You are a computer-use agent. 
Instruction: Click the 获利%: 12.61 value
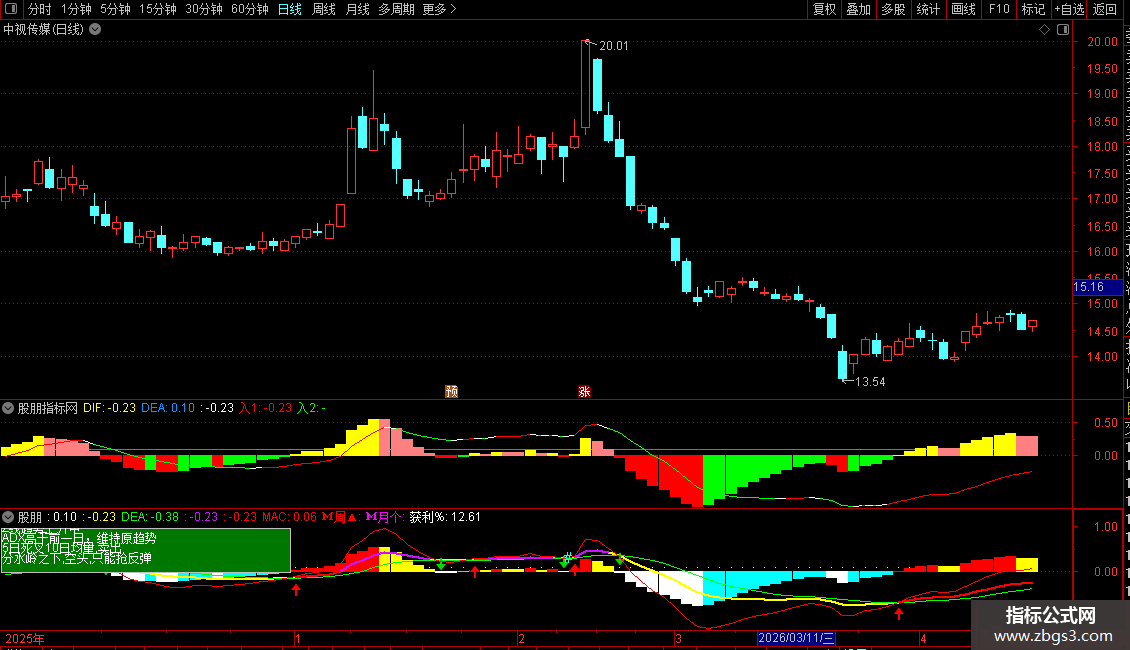(x=445, y=517)
